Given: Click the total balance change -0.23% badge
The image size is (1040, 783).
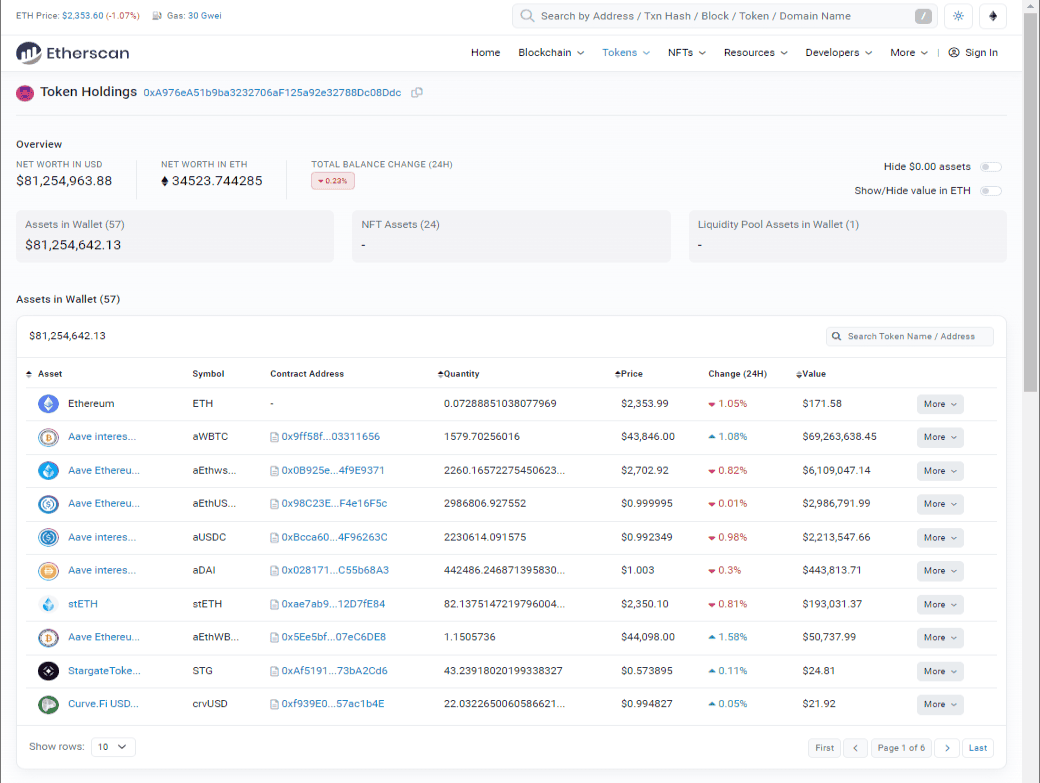Looking at the screenshot, I should pyautogui.click(x=333, y=181).
